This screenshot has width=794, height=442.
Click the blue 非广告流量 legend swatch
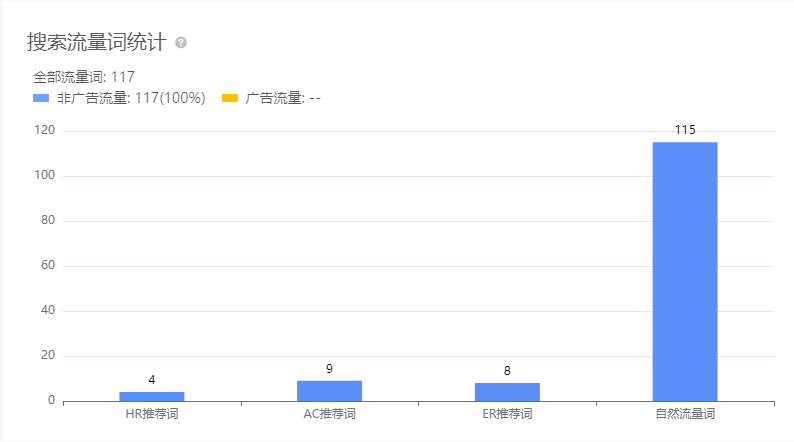point(41,98)
